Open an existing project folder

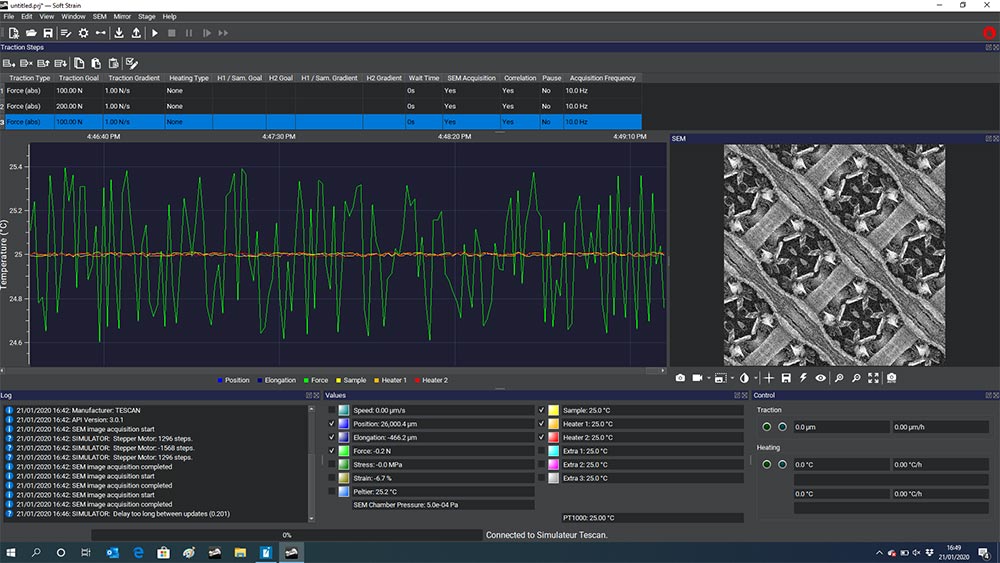tap(31, 33)
